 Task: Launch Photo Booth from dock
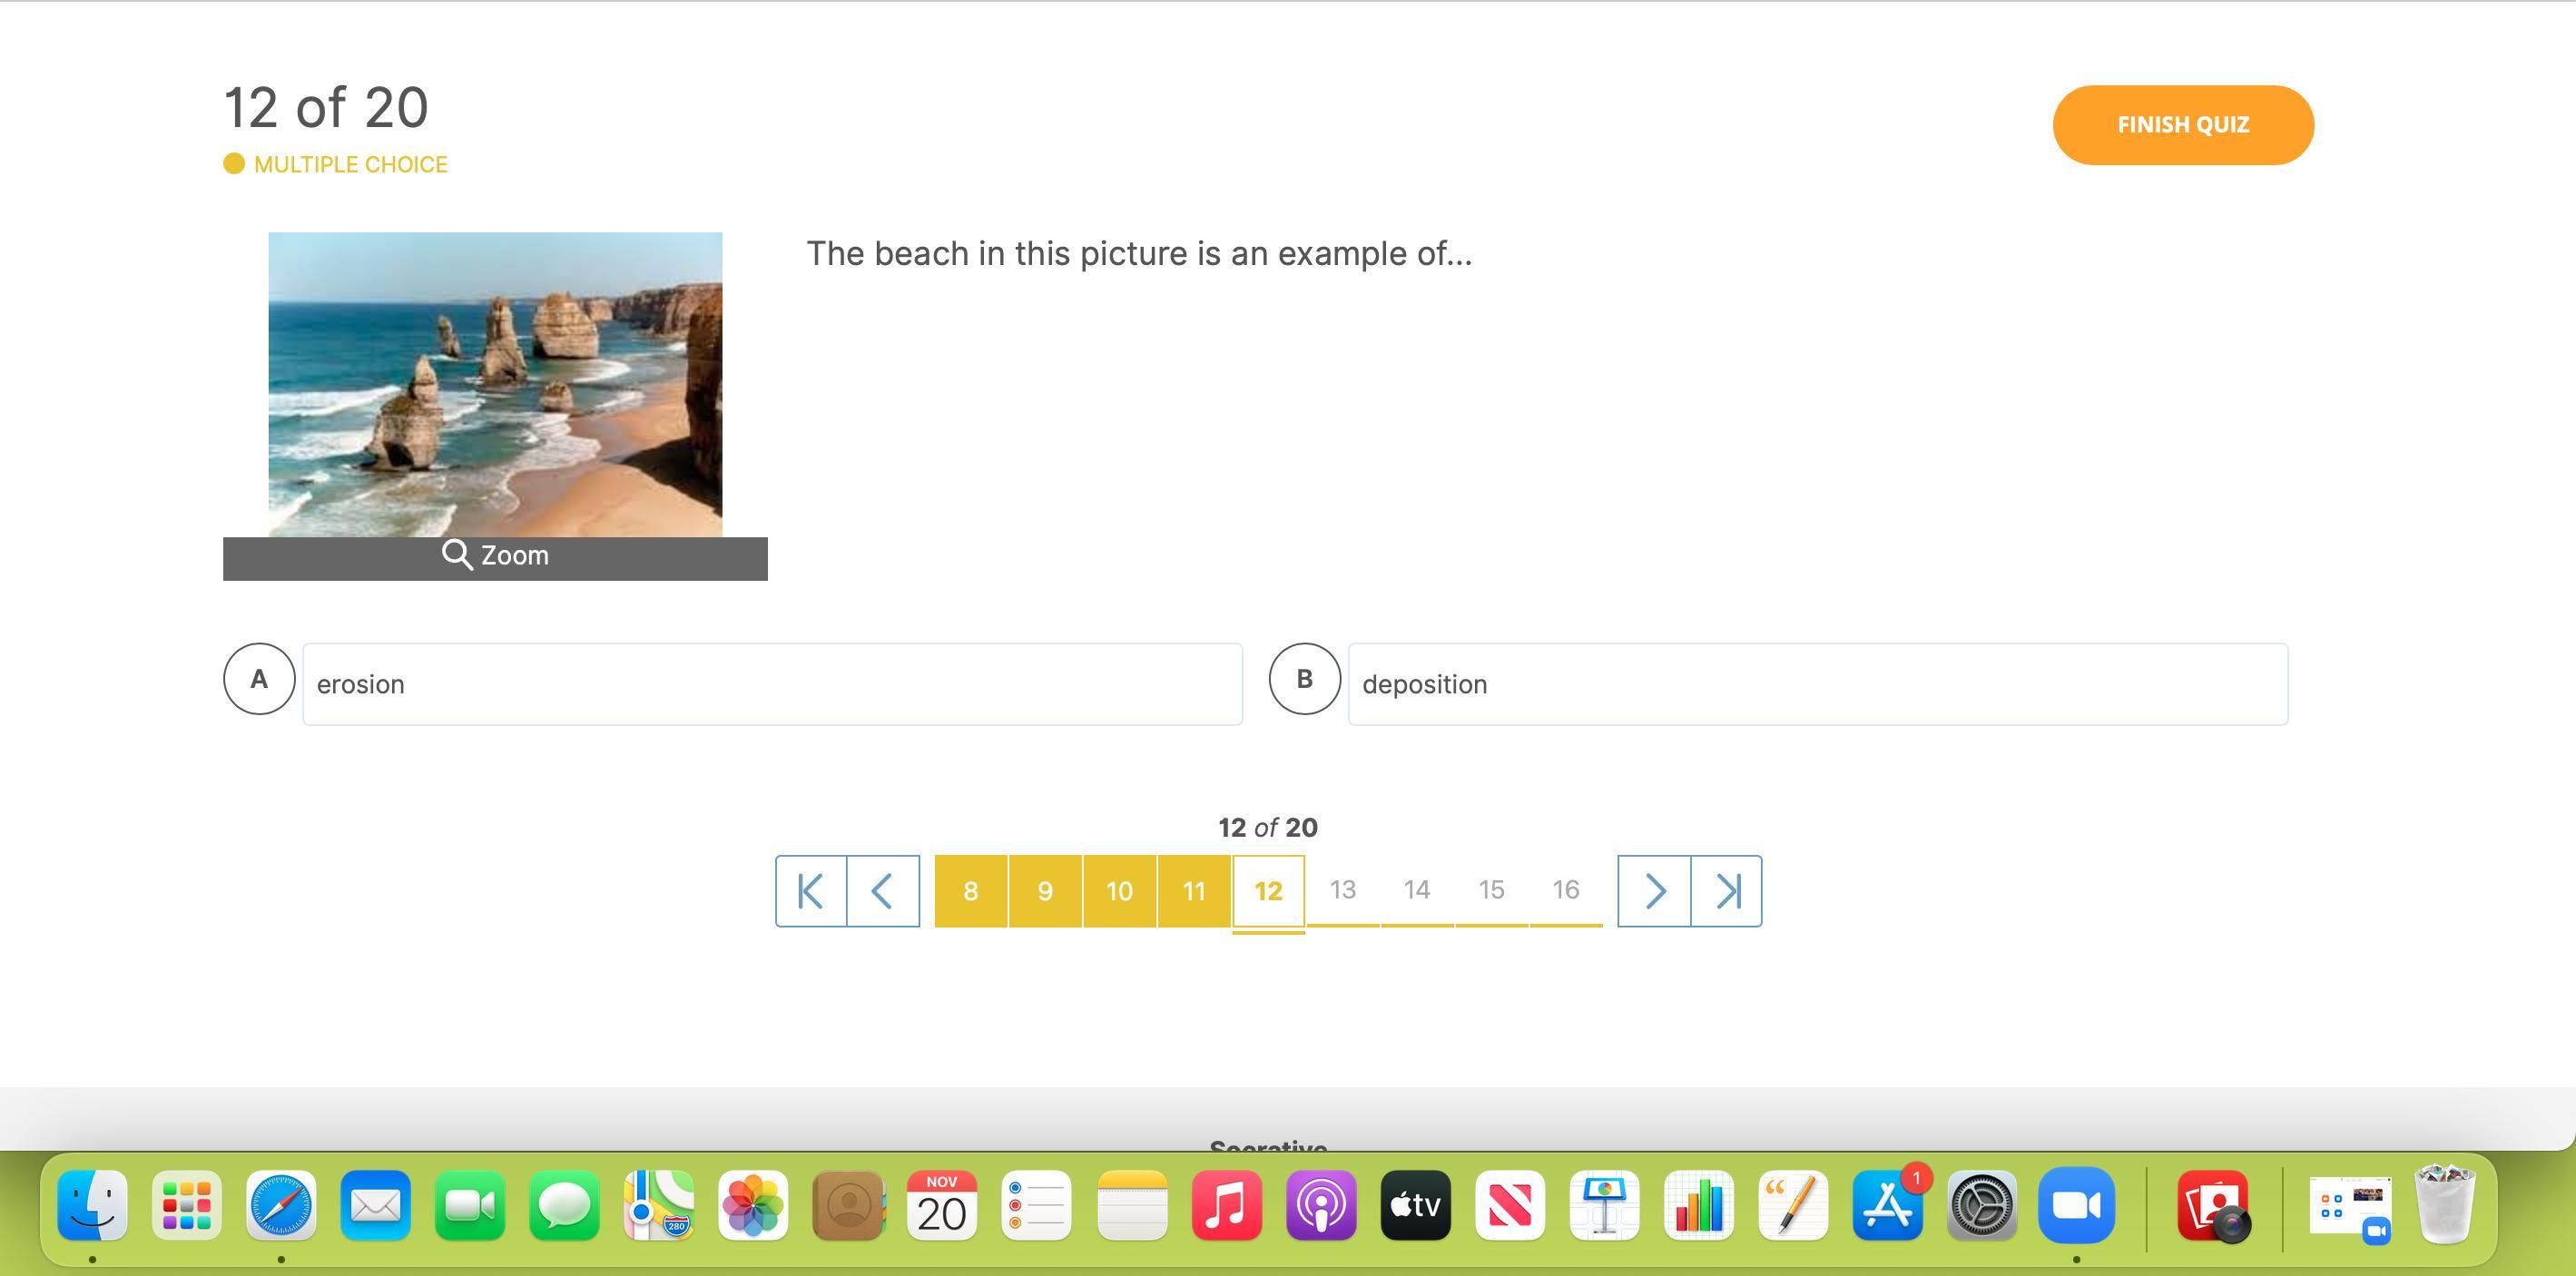(x=2213, y=1206)
